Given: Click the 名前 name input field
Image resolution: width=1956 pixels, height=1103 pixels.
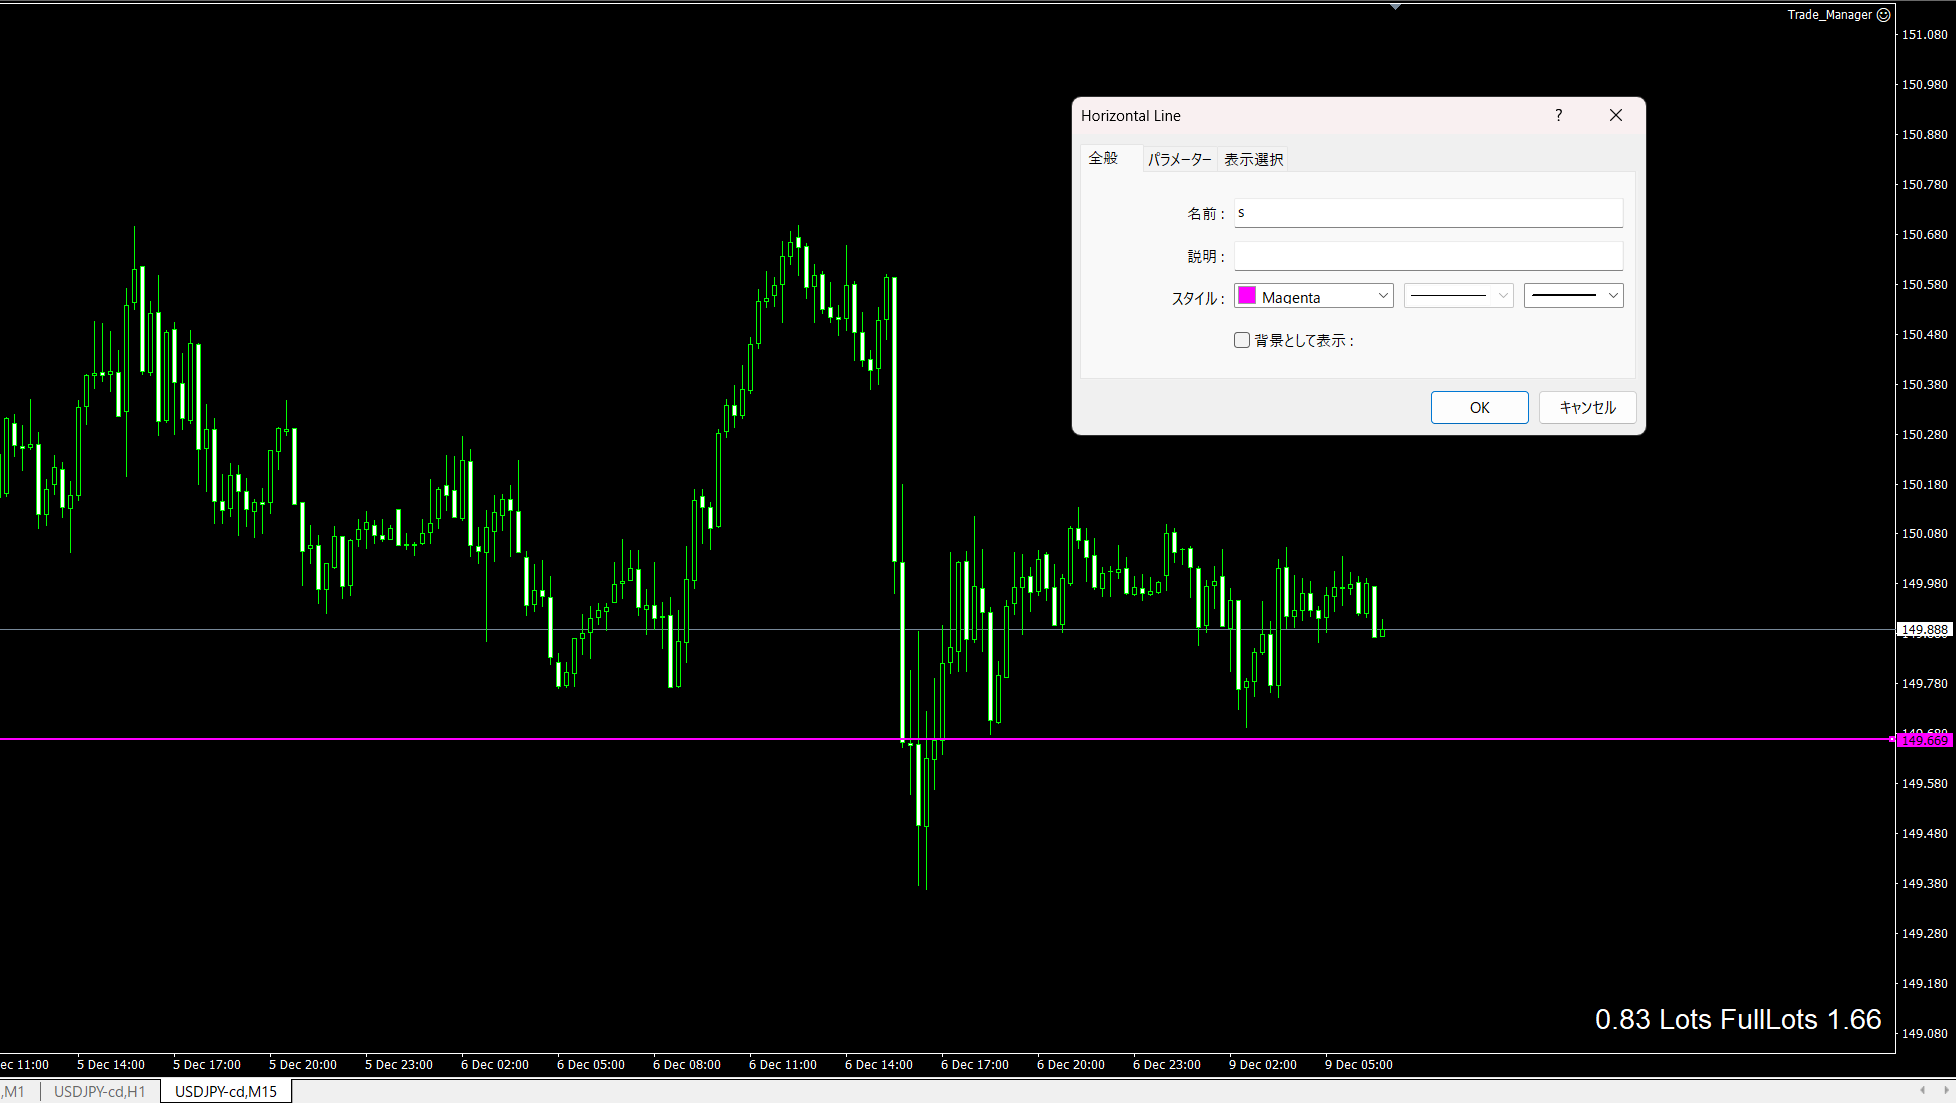Looking at the screenshot, I should [1428, 213].
